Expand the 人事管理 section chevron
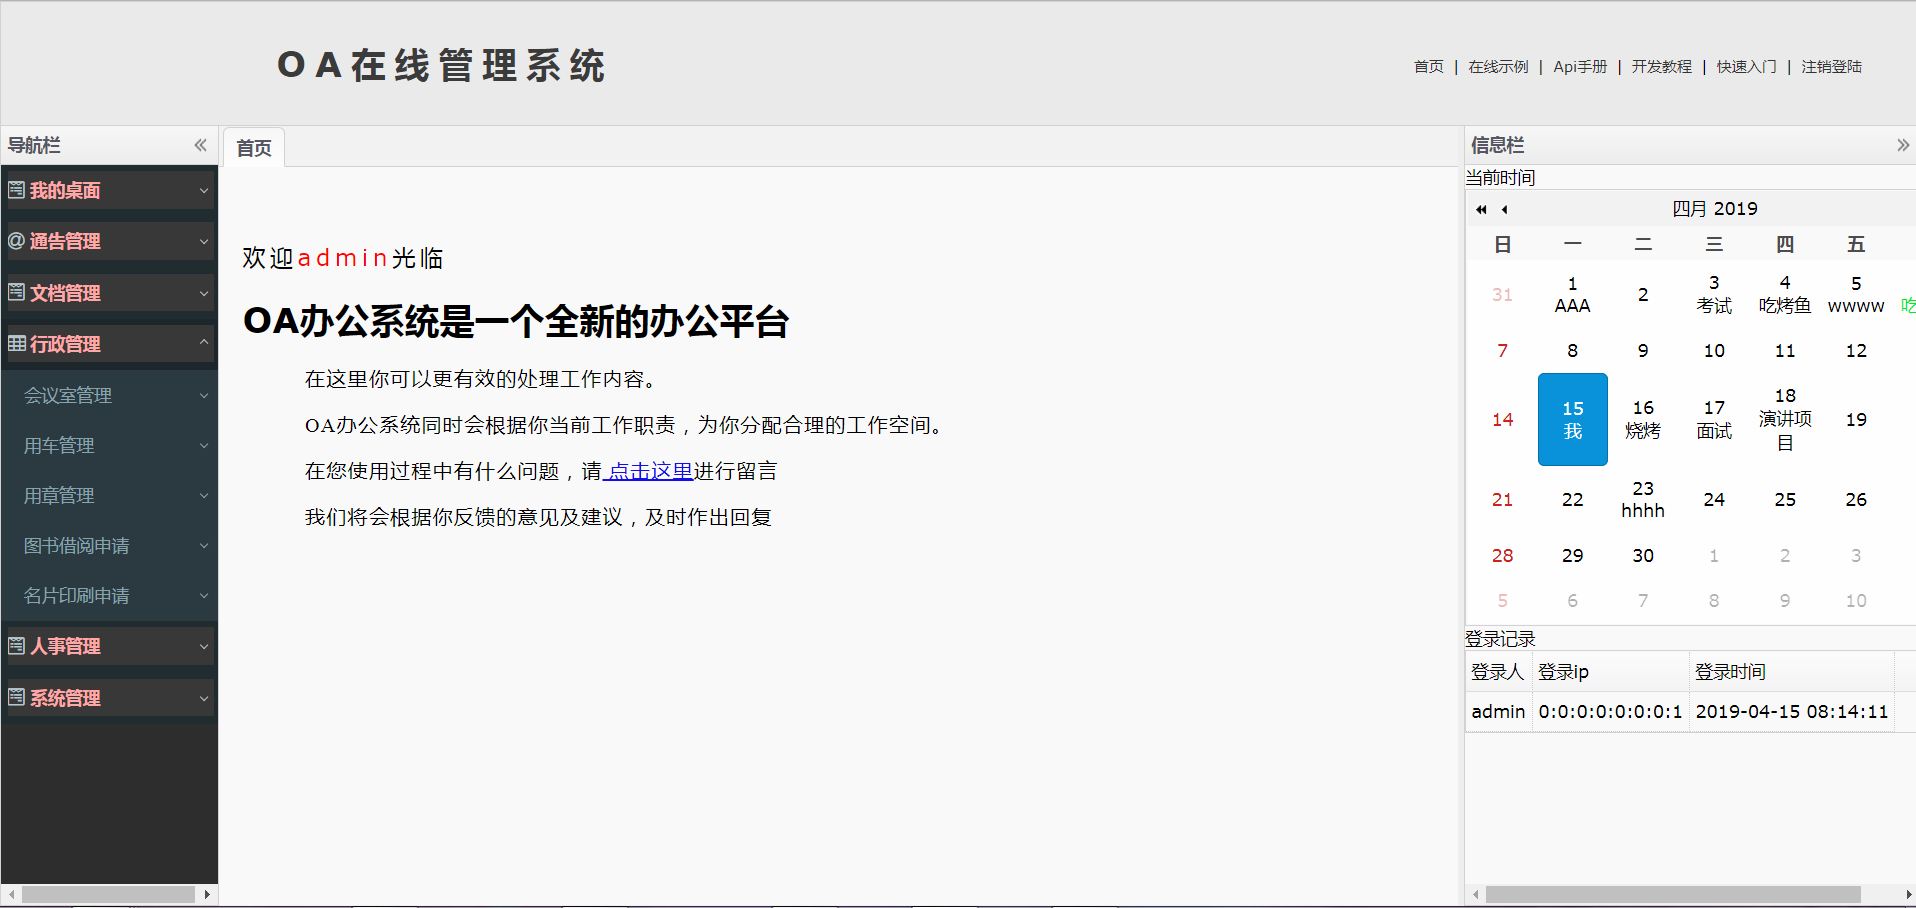Screen dimensions: 1916x908 204,647
